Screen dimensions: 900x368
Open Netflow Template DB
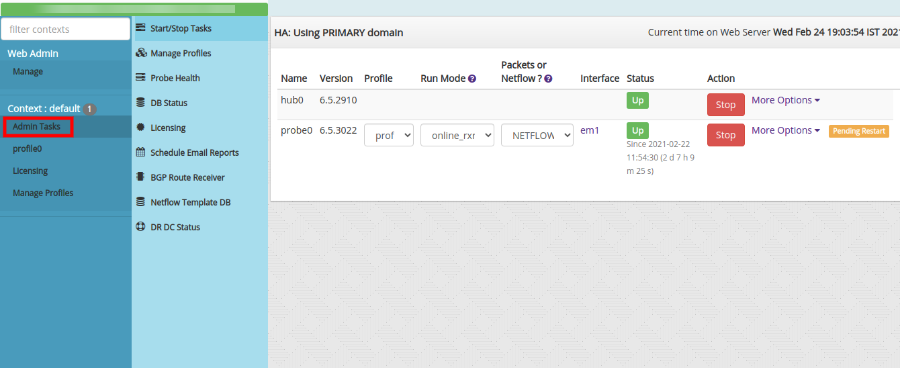pyautogui.click(x=199, y=202)
